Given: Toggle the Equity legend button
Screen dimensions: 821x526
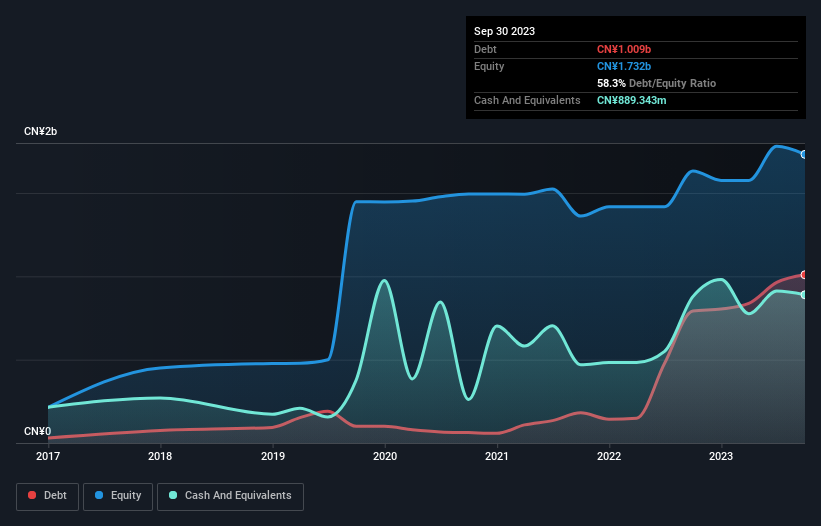Looking at the screenshot, I should point(118,496).
